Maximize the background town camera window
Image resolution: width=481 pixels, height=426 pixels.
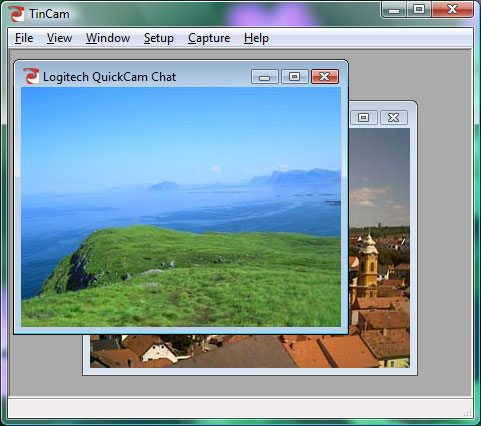coord(363,117)
